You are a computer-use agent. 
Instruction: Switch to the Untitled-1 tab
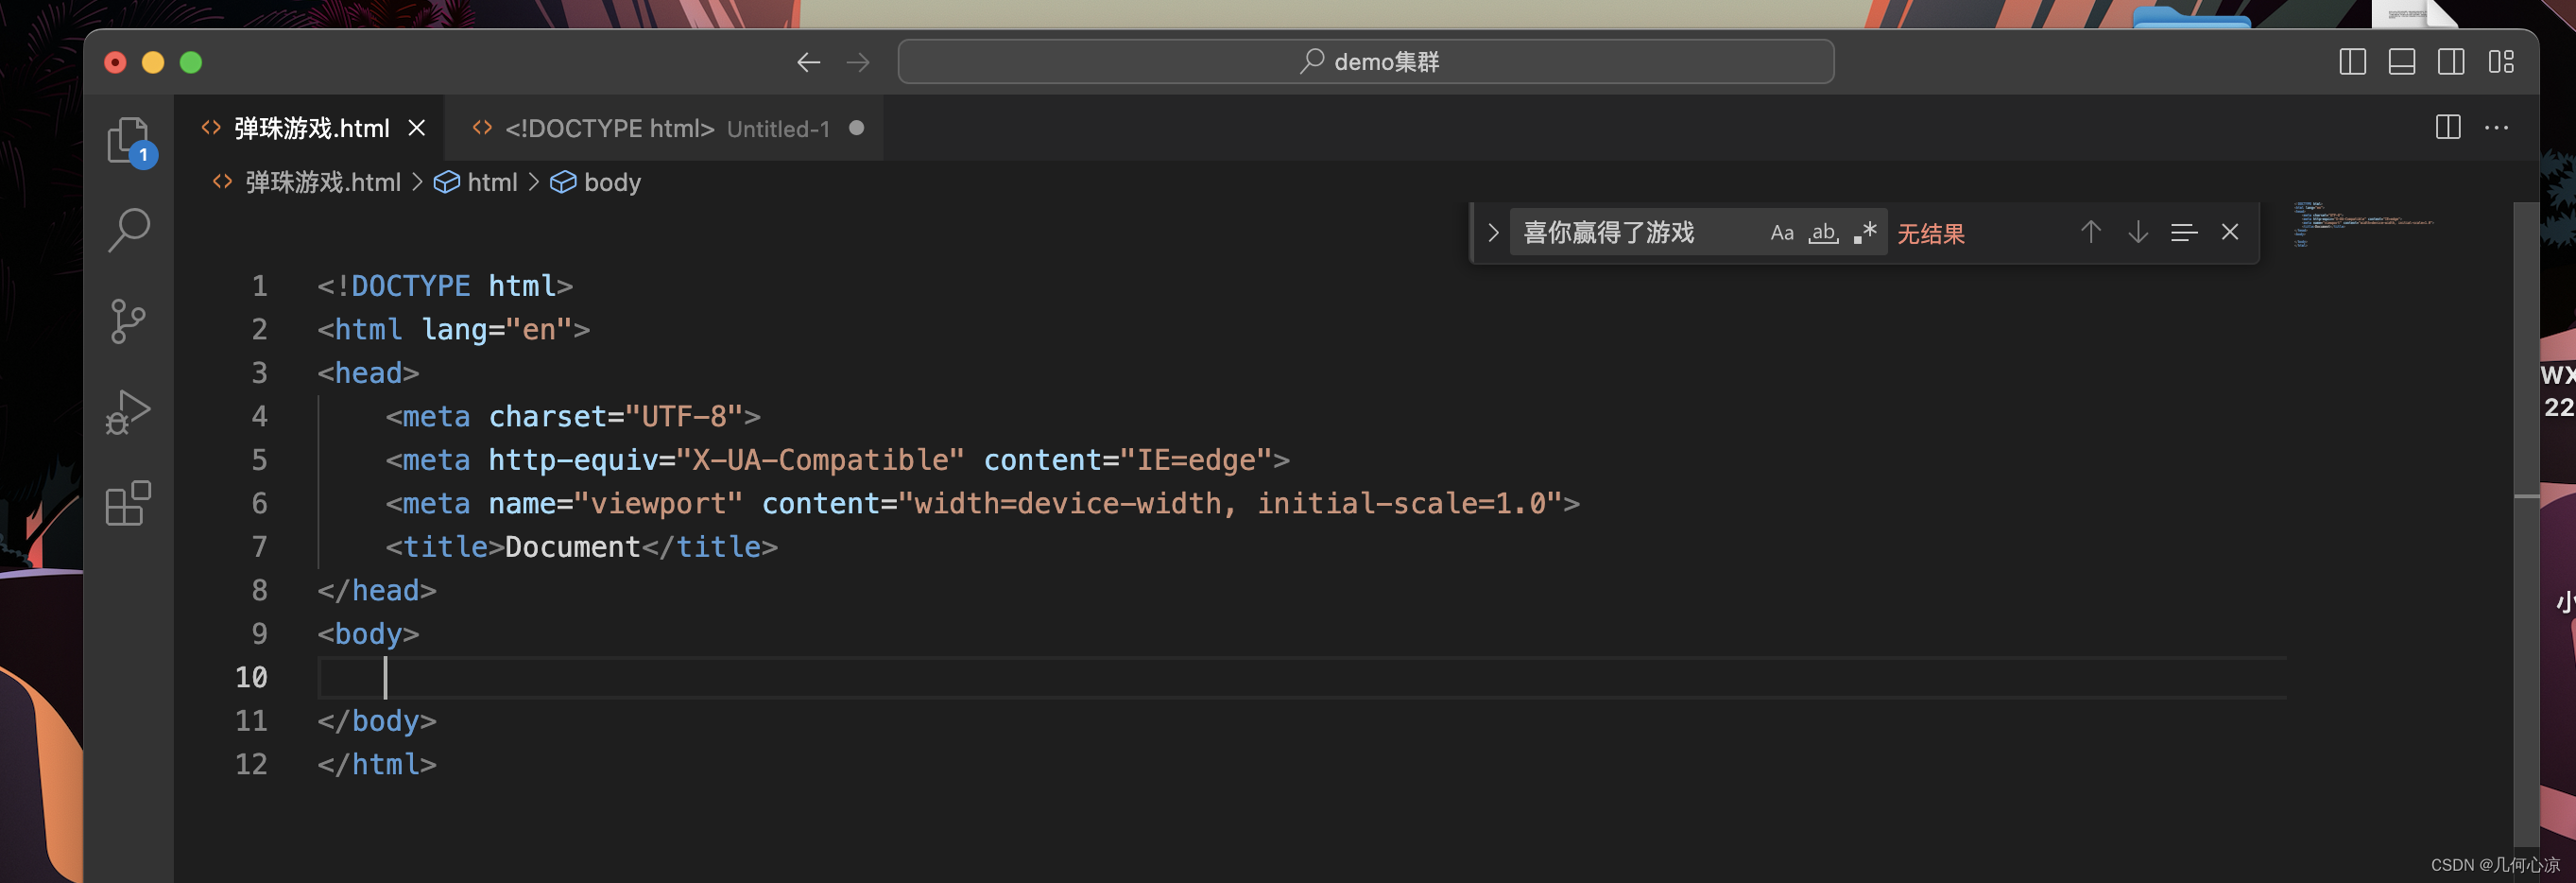tap(666, 128)
